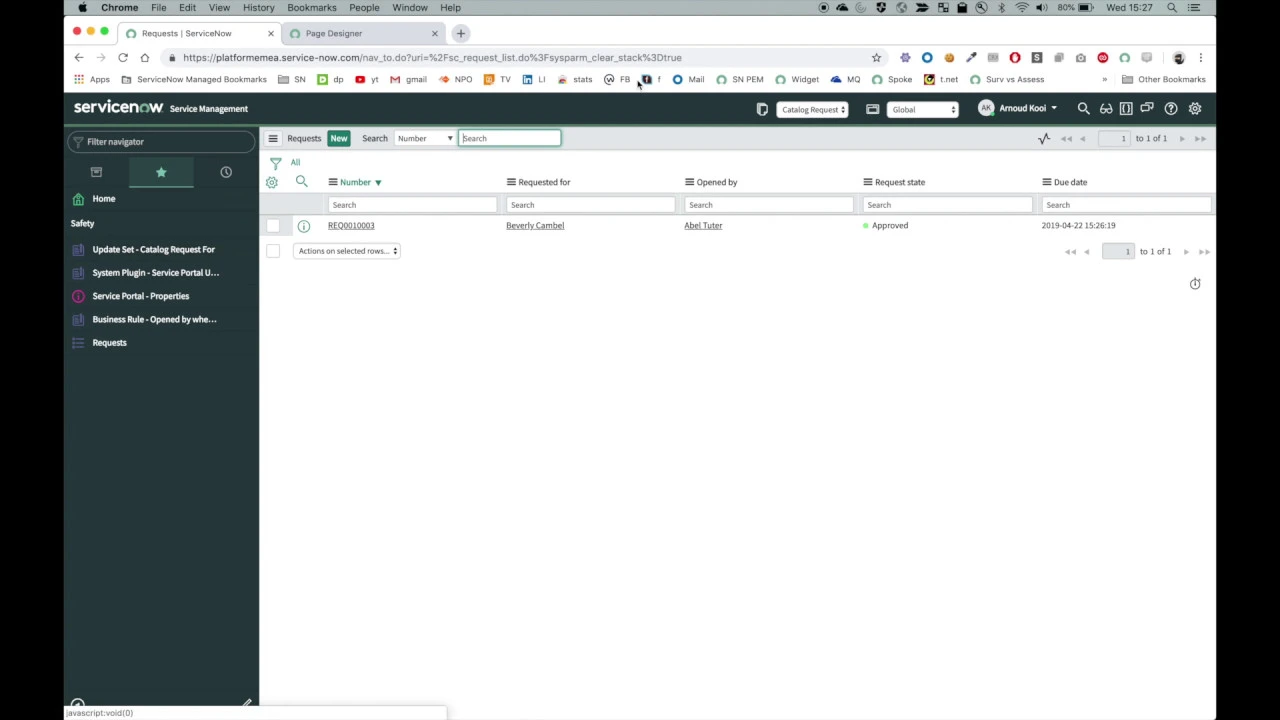This screenshot has width=1280, height=720.
Task: Click the New button to create a request
Action: [x=338, y=138]
